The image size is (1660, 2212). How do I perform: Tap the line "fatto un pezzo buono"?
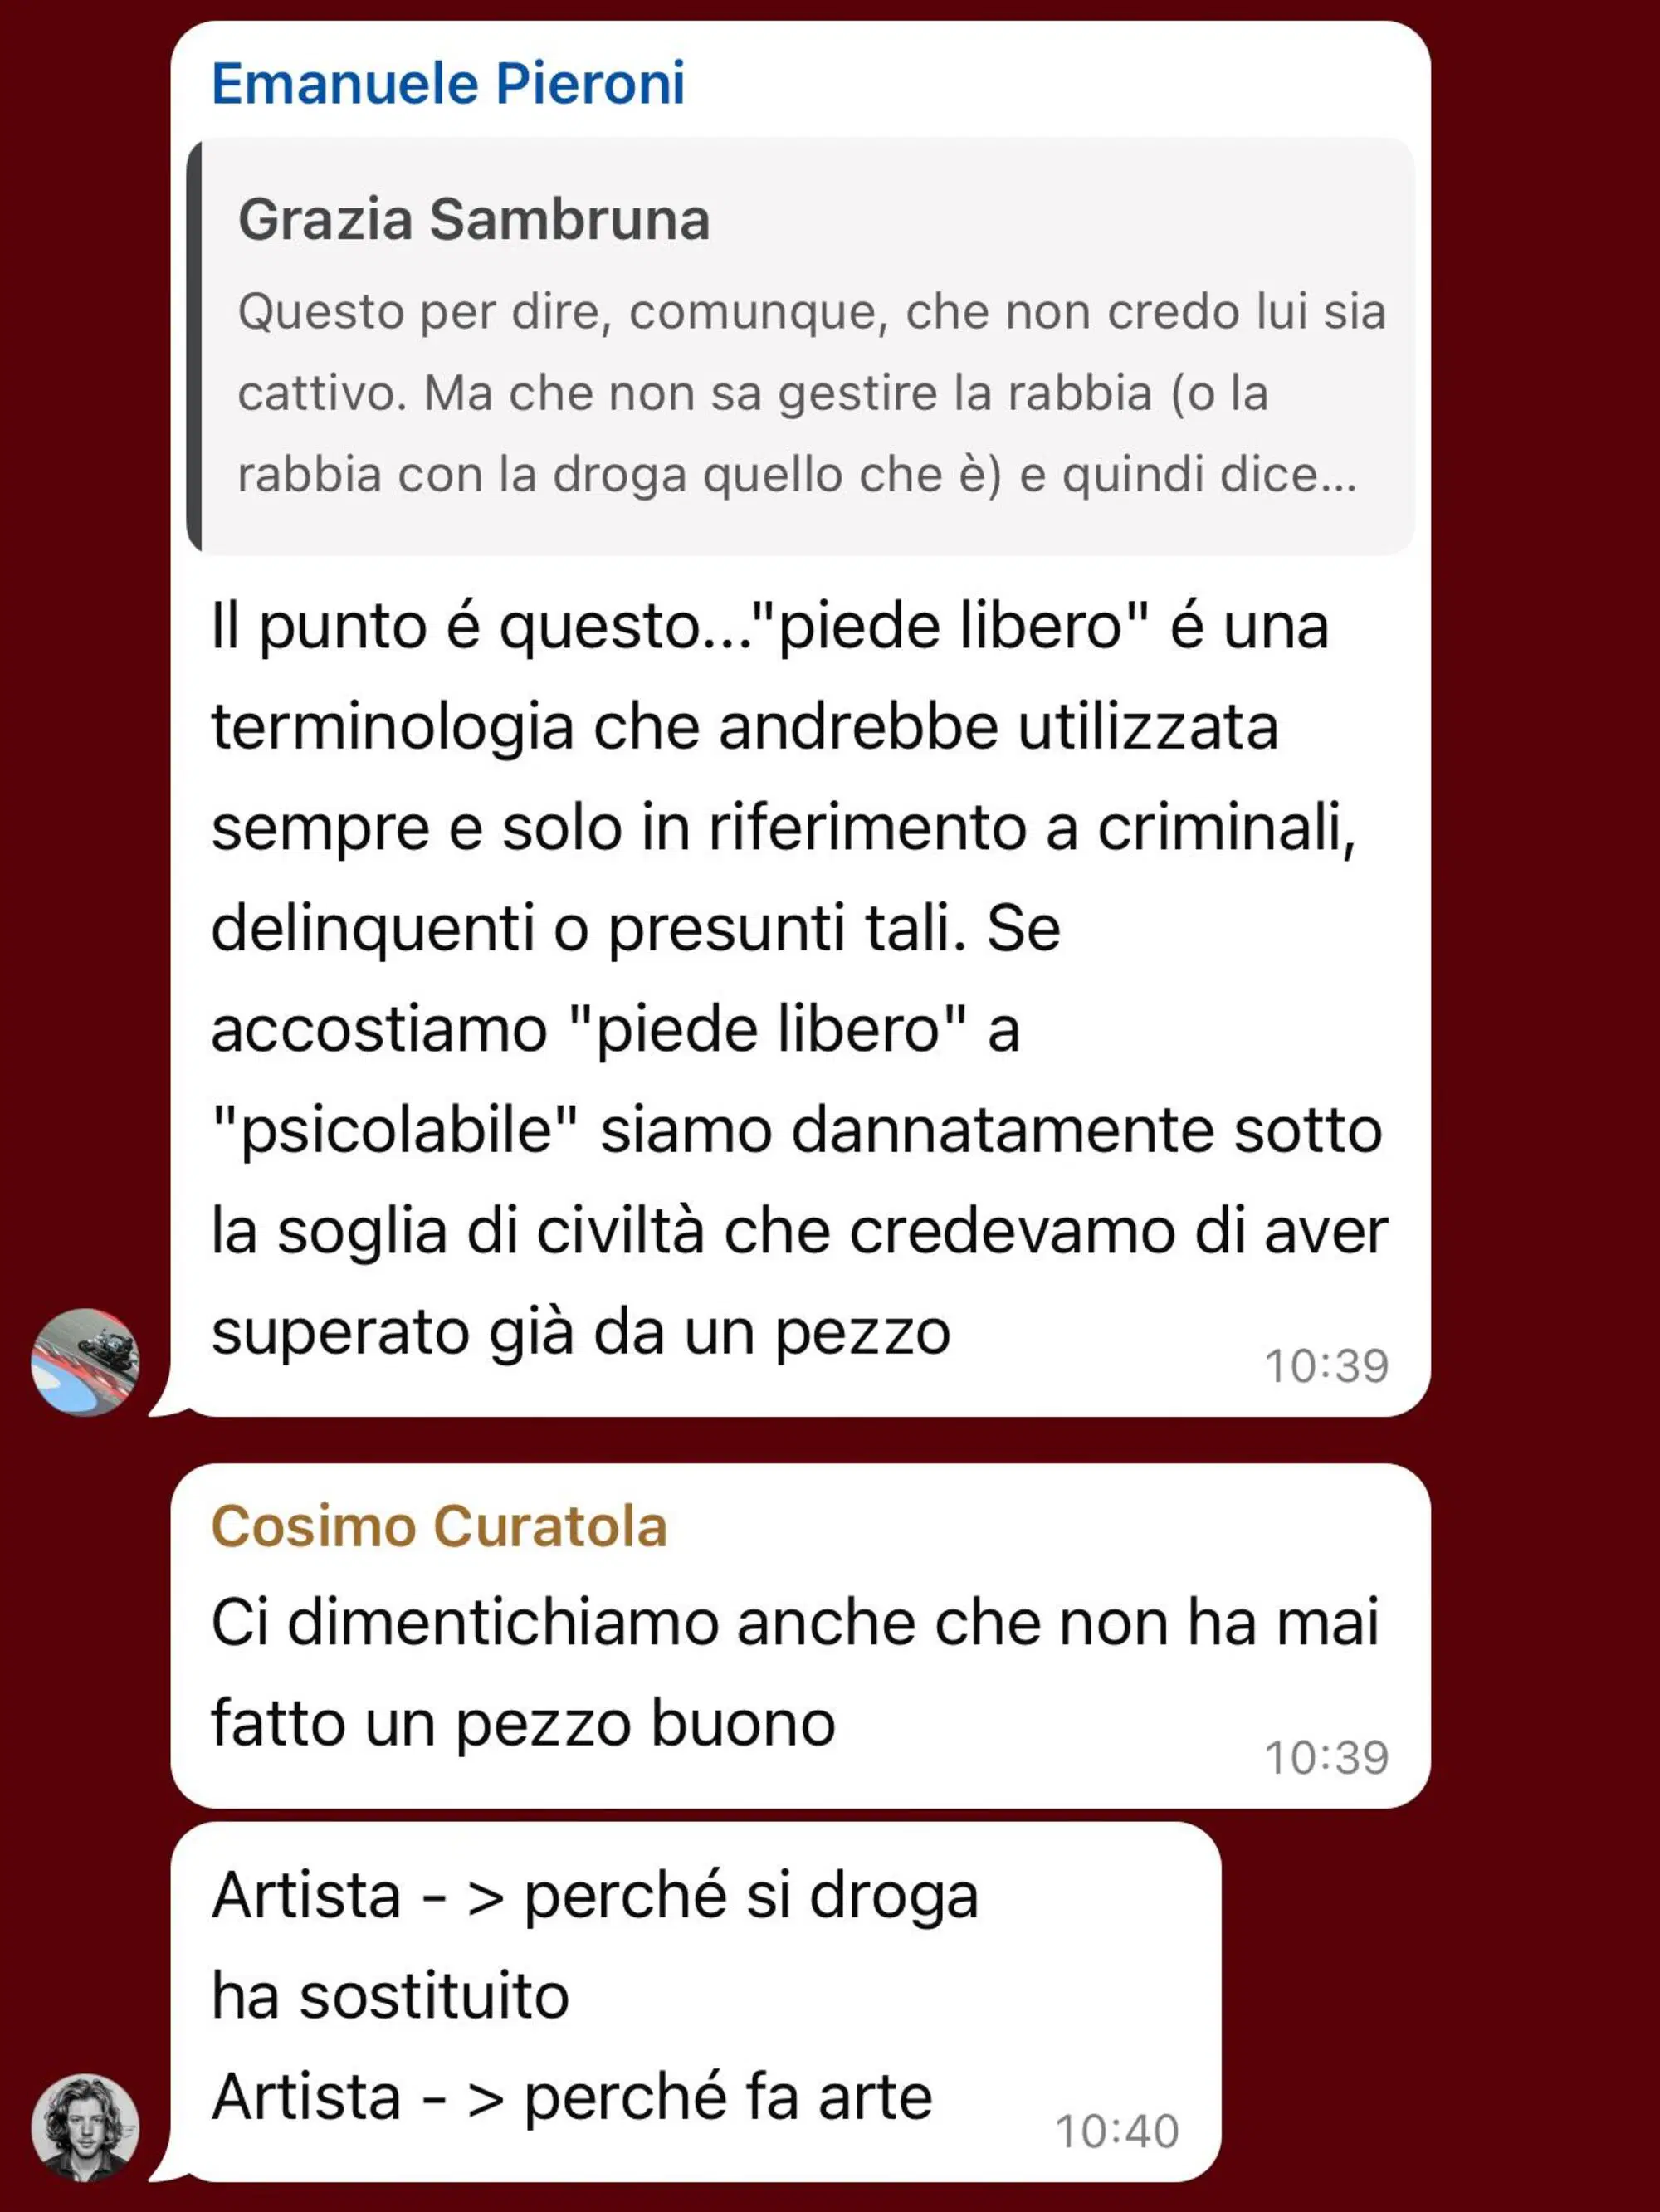(x=523, y=1723)
